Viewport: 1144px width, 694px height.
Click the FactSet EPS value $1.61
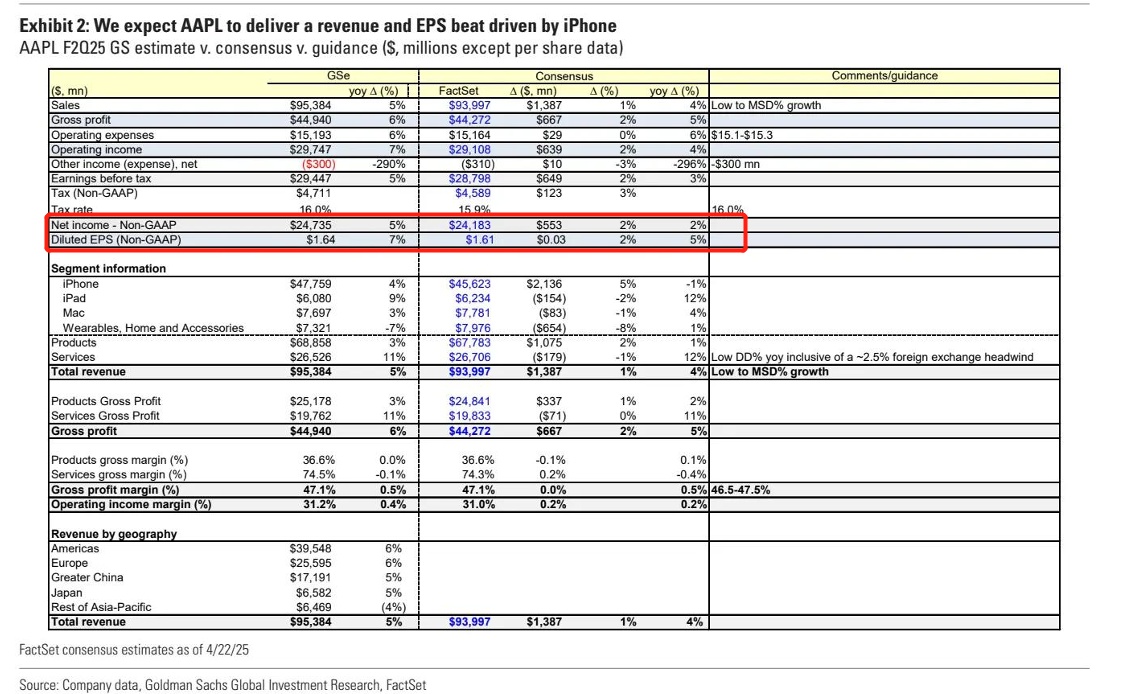click(x=479, y=239)
